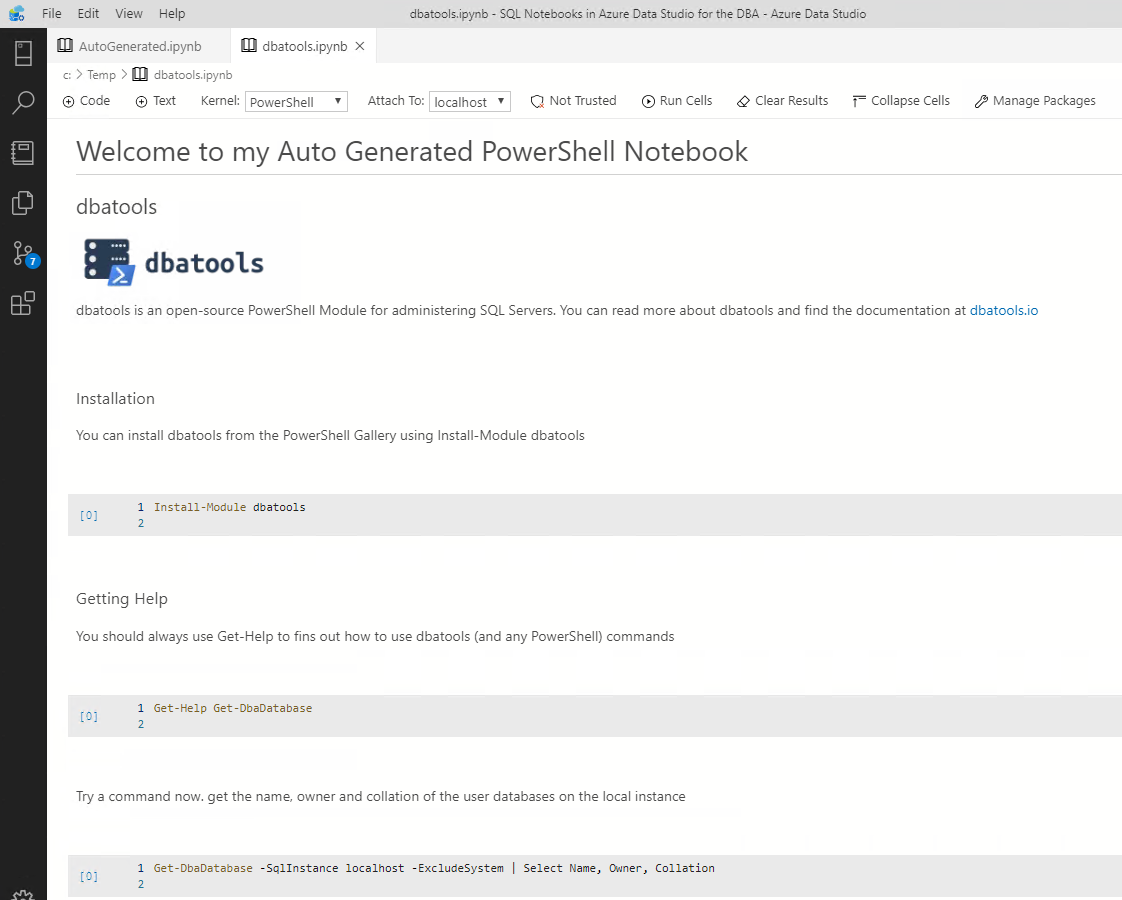1122x900 pixels.
Task: Open the Search view icon
Action: (x=23, y=102)
